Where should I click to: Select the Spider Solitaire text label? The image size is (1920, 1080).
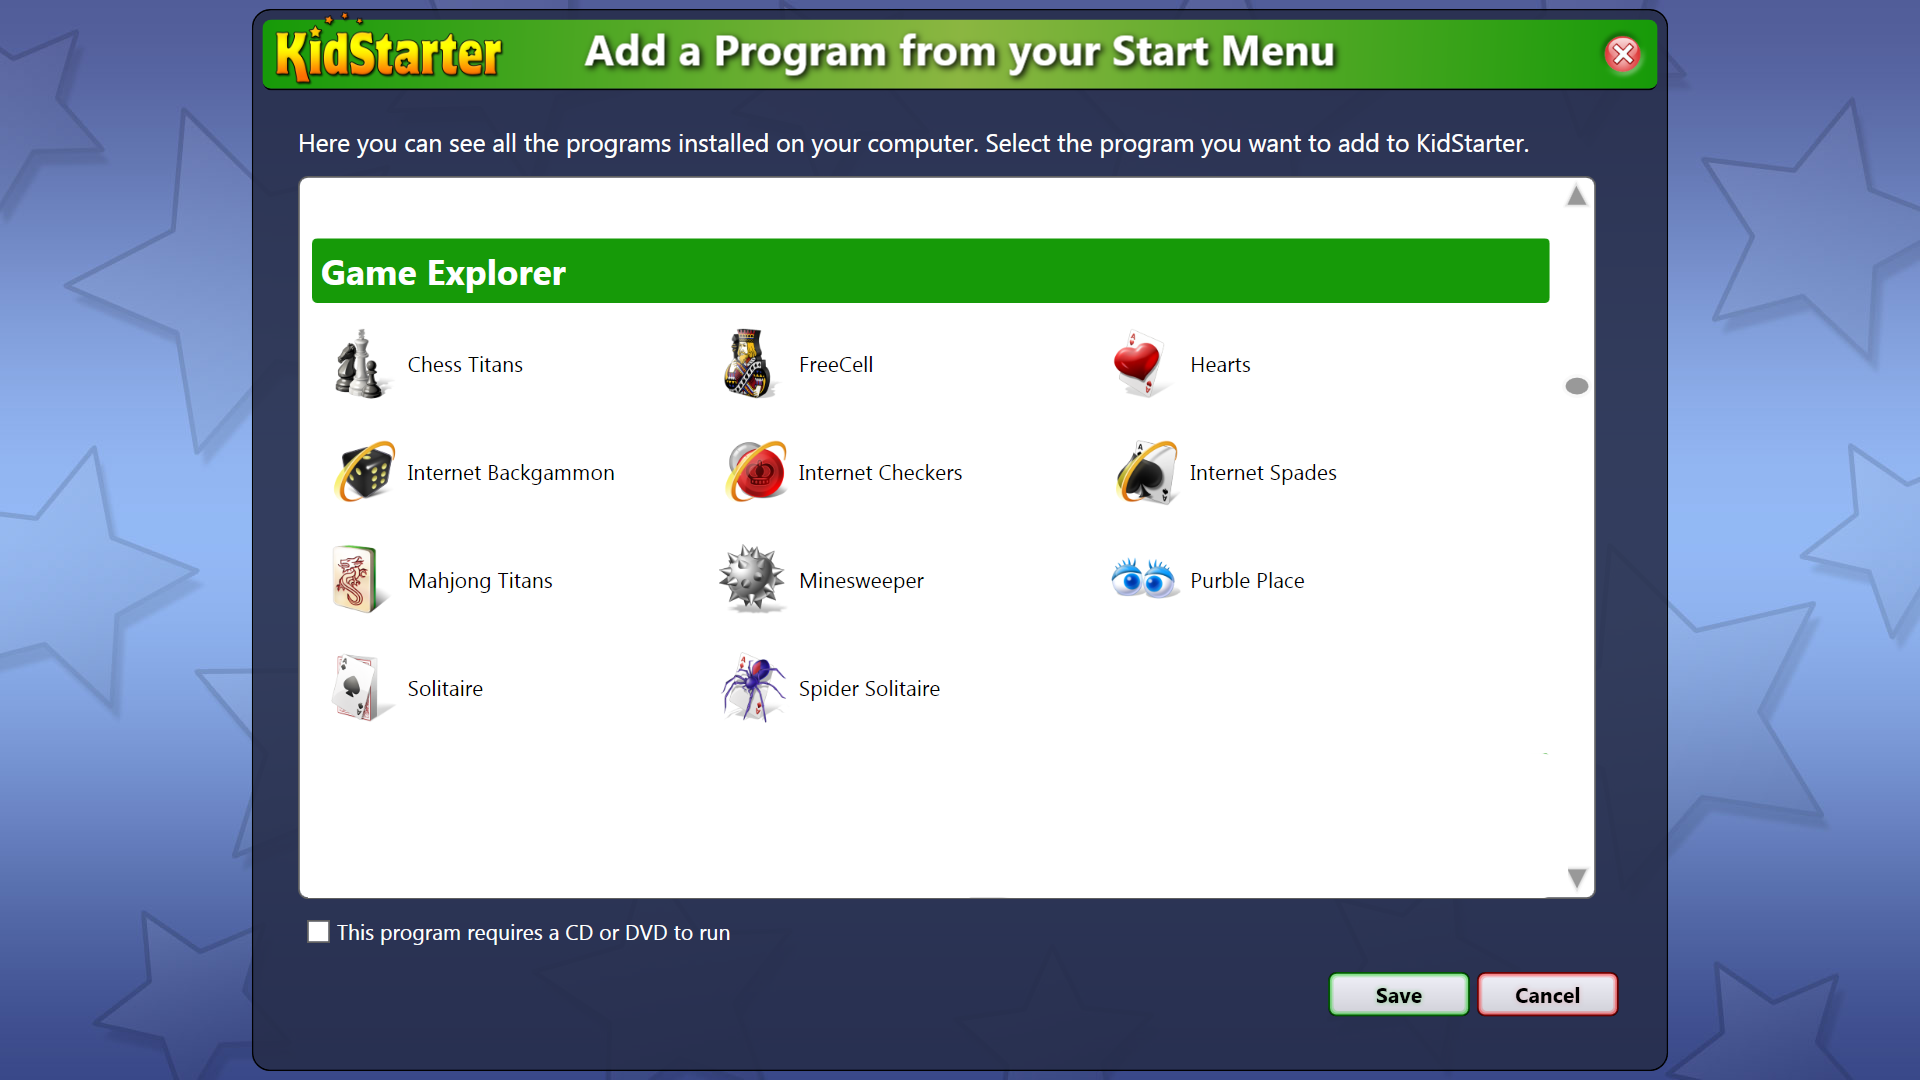(869, 689)
